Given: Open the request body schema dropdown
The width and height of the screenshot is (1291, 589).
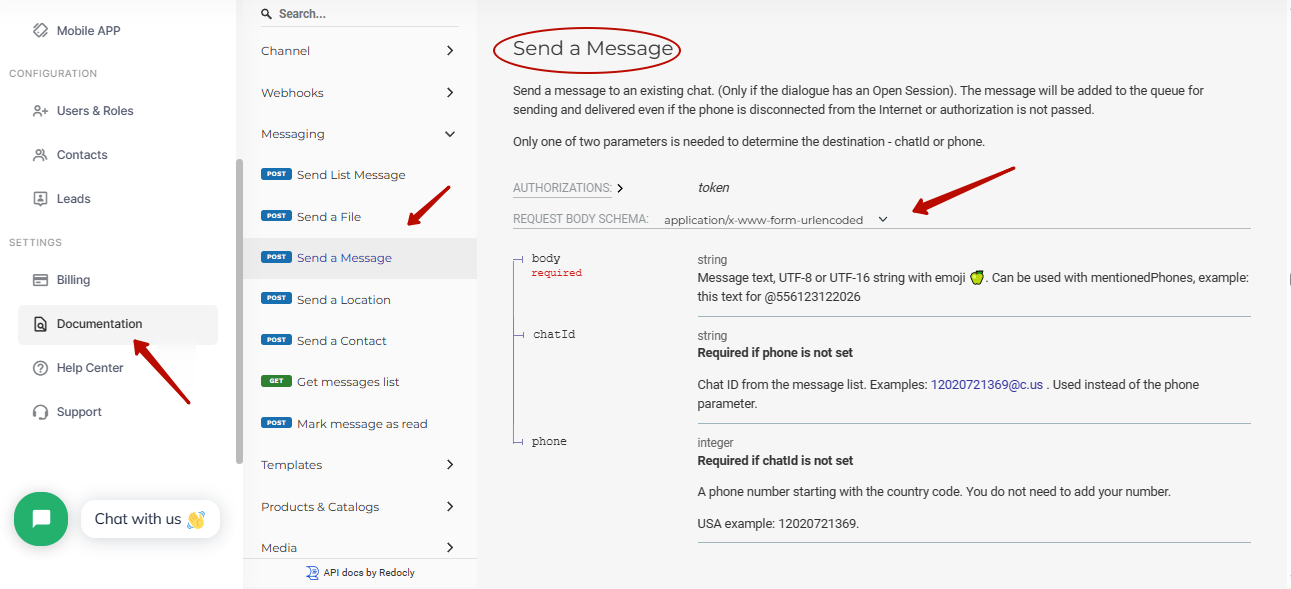Looking at the screenshot, I should pyautogui.click(x=775, y=220).
